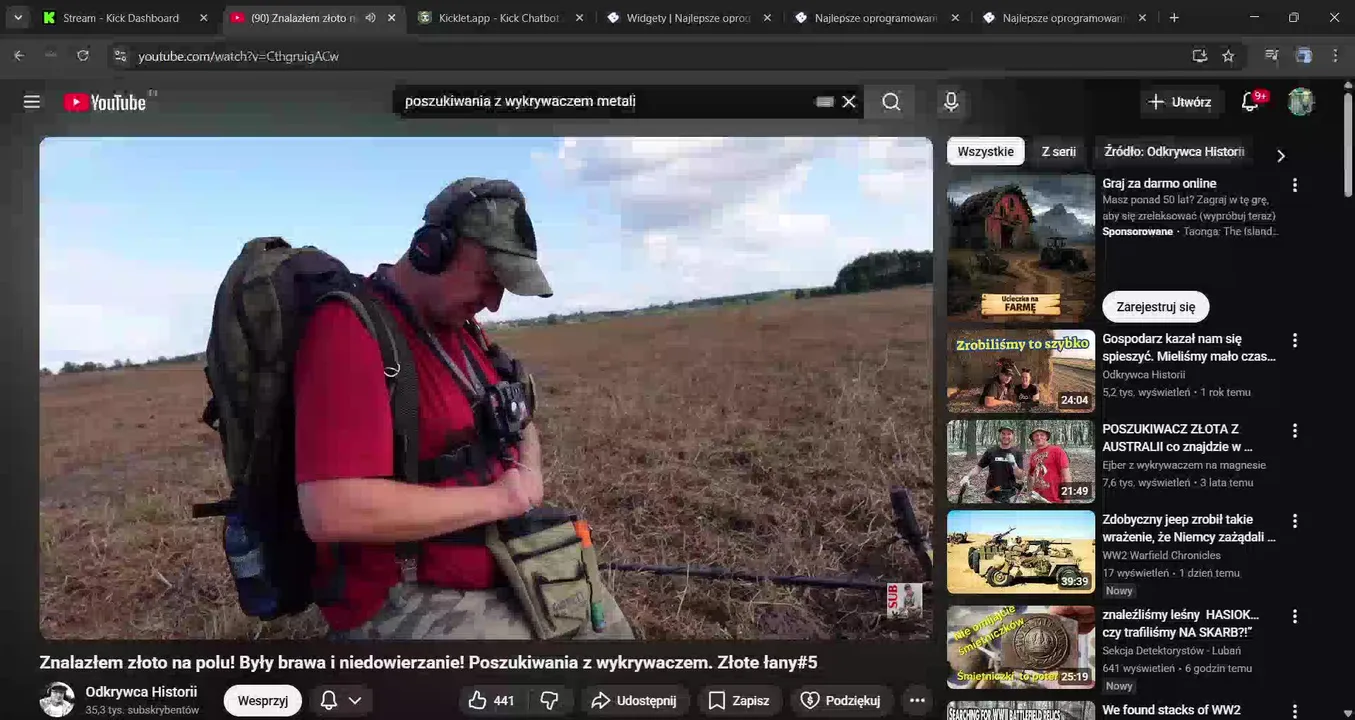This screenshot has width=1355, height=720.
Task: Open the Odkrywca Historii channel name
Action: pyautogui.click(x=141, y=692)
